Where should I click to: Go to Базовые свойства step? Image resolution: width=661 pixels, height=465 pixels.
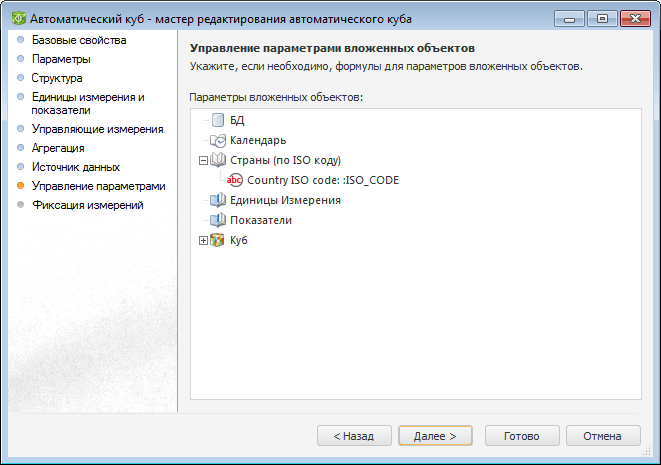point(79,41)
